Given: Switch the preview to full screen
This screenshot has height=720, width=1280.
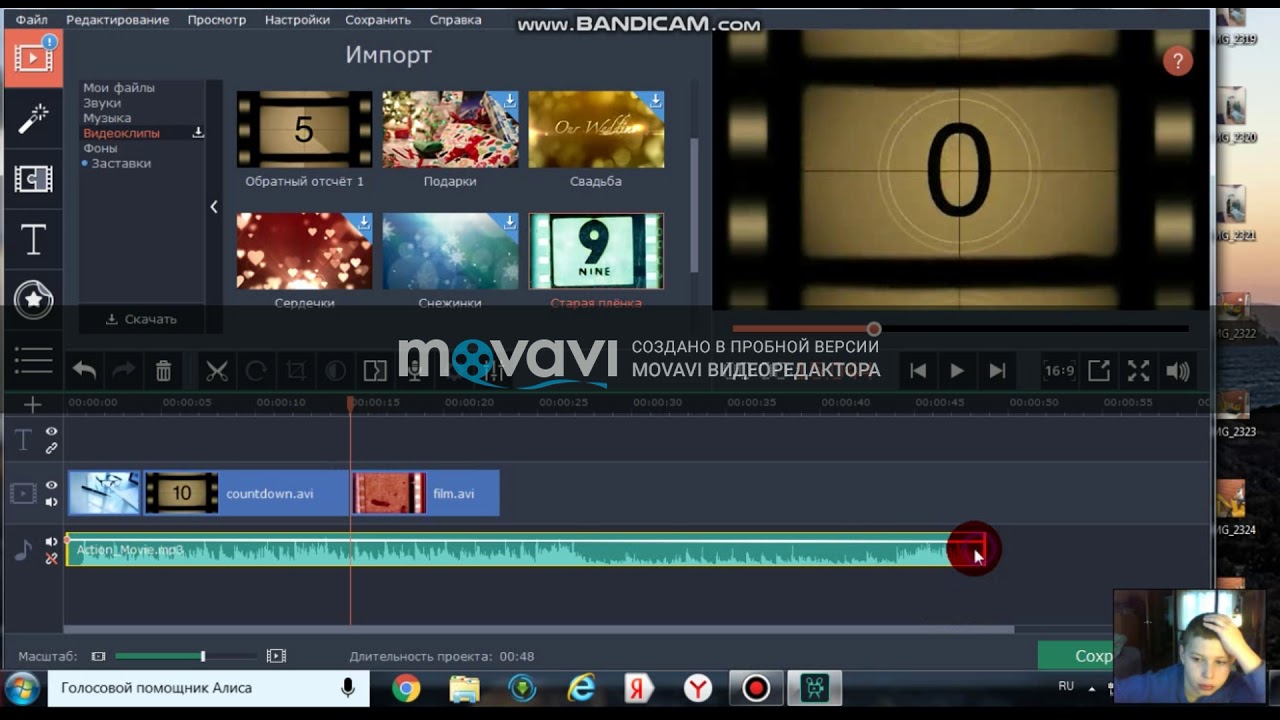Looking at the screenshot, I should [x=1138, y=371].
